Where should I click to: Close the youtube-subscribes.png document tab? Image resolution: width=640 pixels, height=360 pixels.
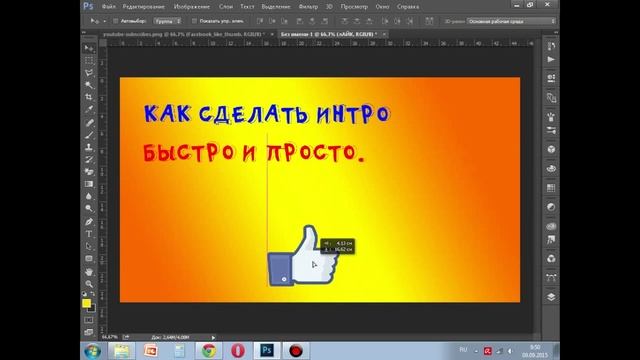tap(272, 34)
